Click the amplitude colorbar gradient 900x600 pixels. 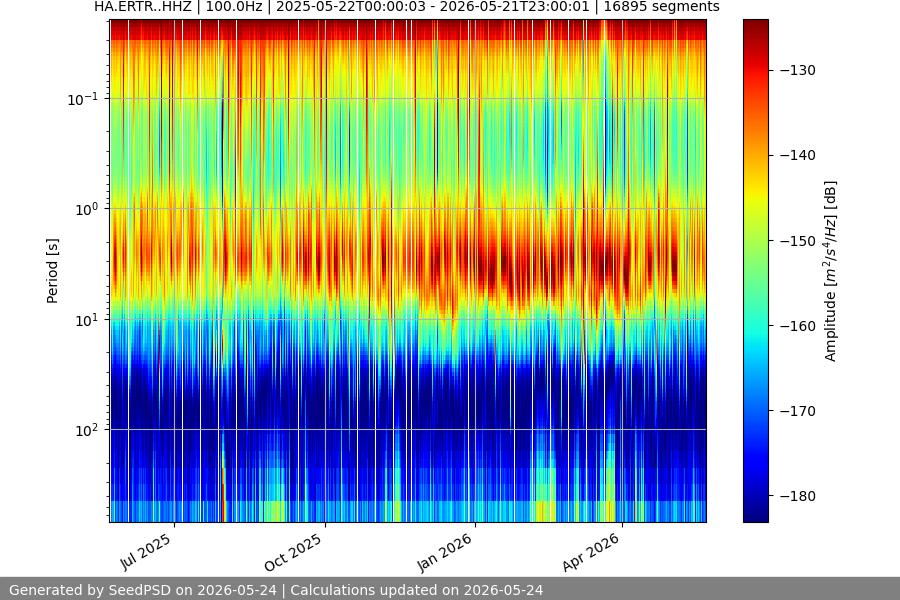click(x=755, y=270)
